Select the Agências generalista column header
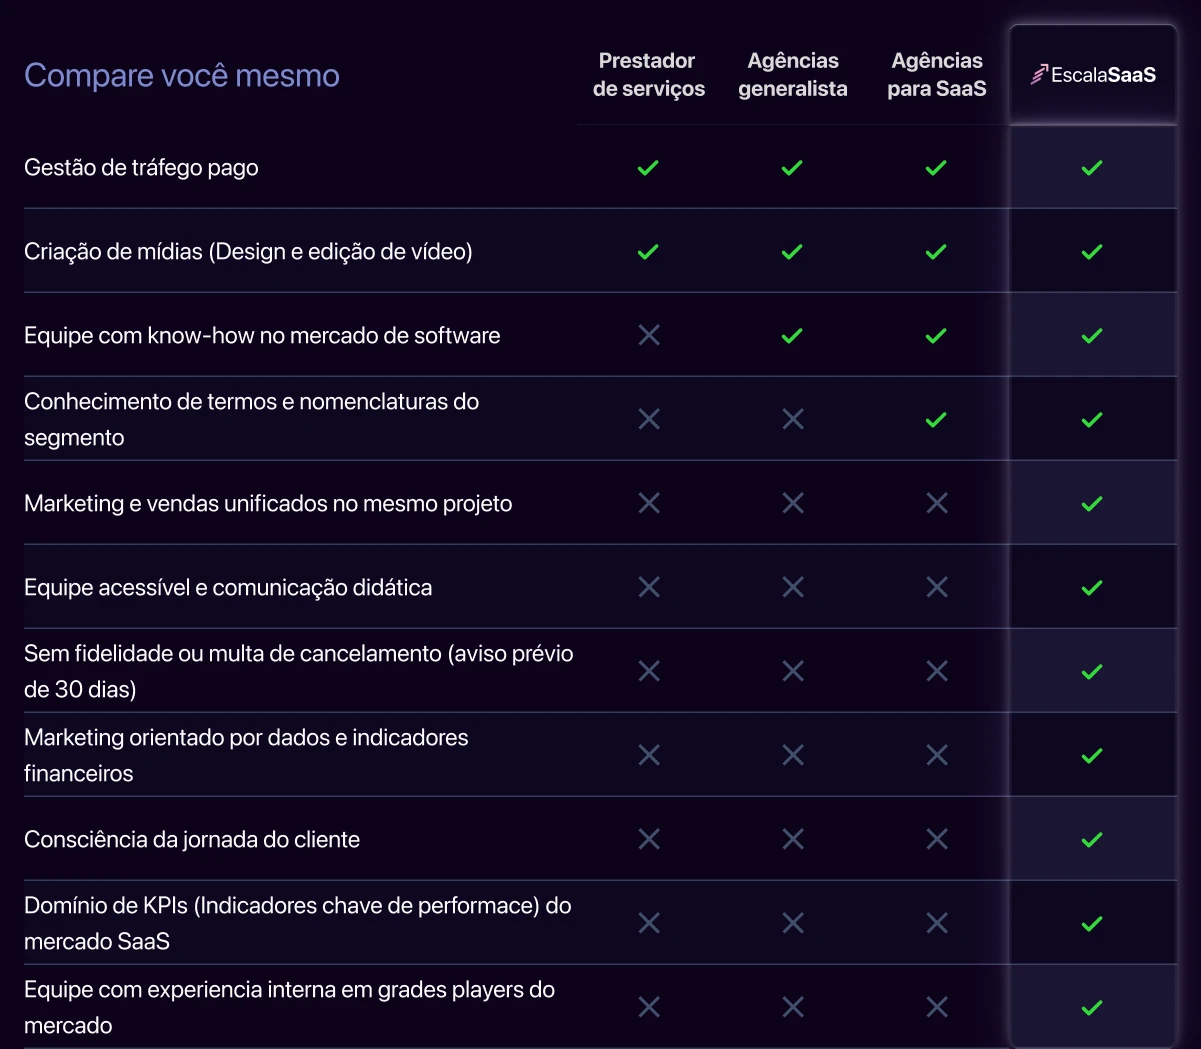The height and width of the screenshot is (1049, 1201). 793,75
